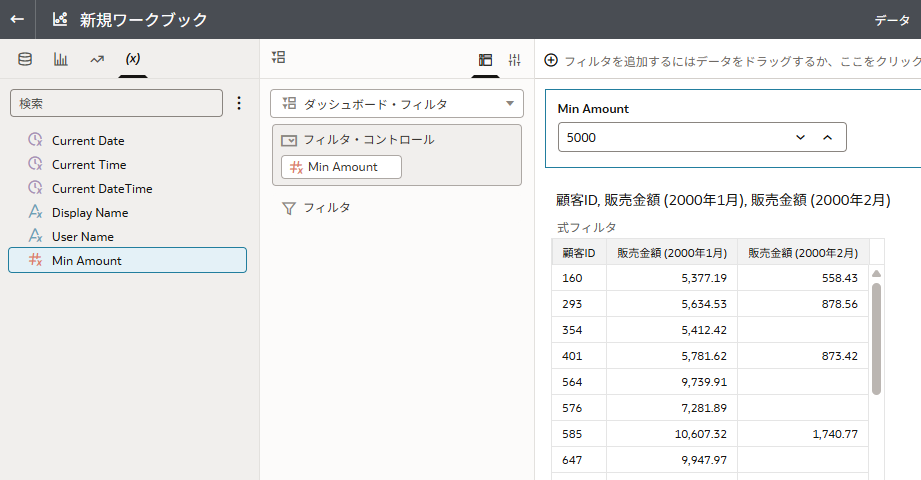This screenshot has width=921, height=480.
Task: Click the clock icon next to Current Date
Action: tap(35, 140)
